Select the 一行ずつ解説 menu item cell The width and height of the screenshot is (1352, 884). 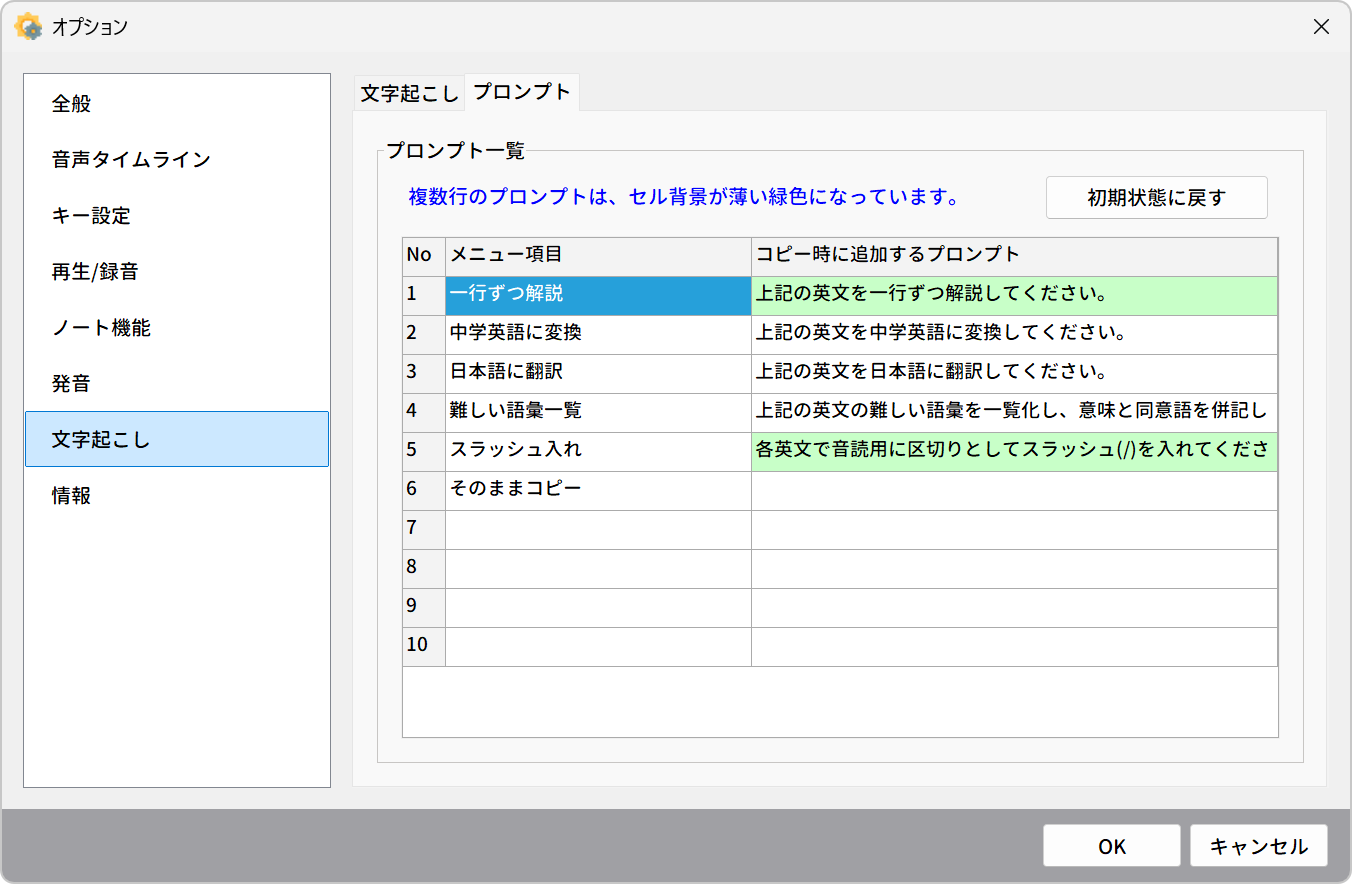[598, 295]
